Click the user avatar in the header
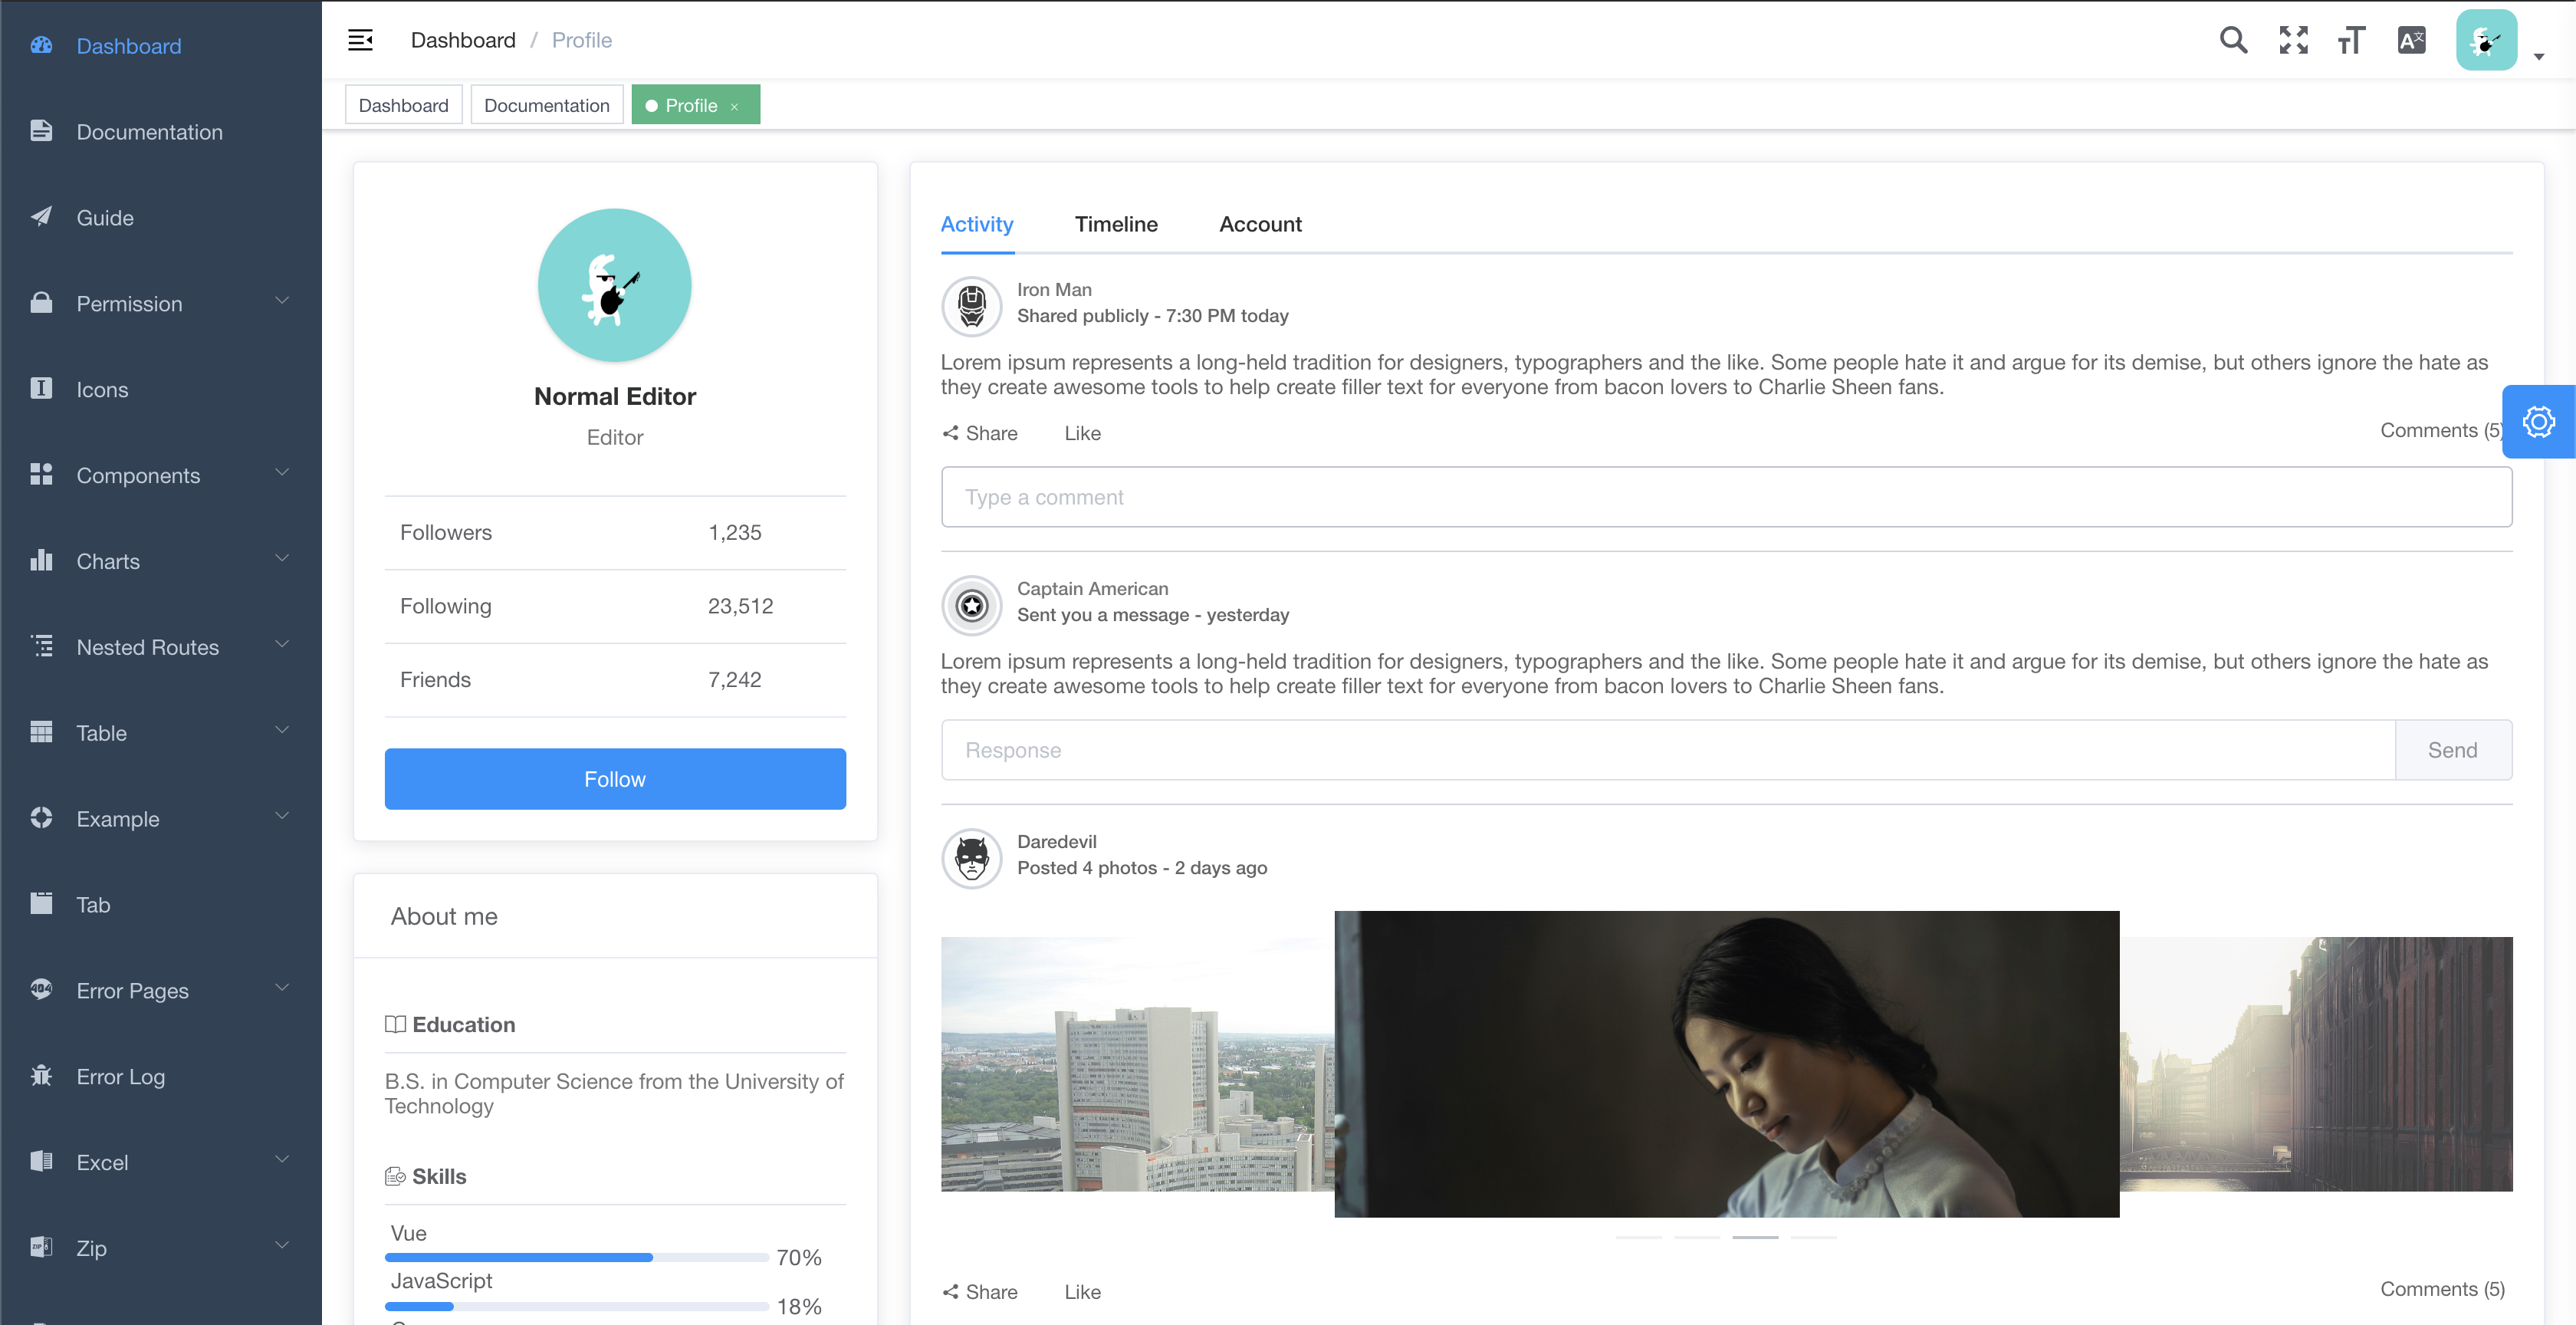Image resolution: width=2576 pixels, height=1325 pixels. coord(2486,40)
